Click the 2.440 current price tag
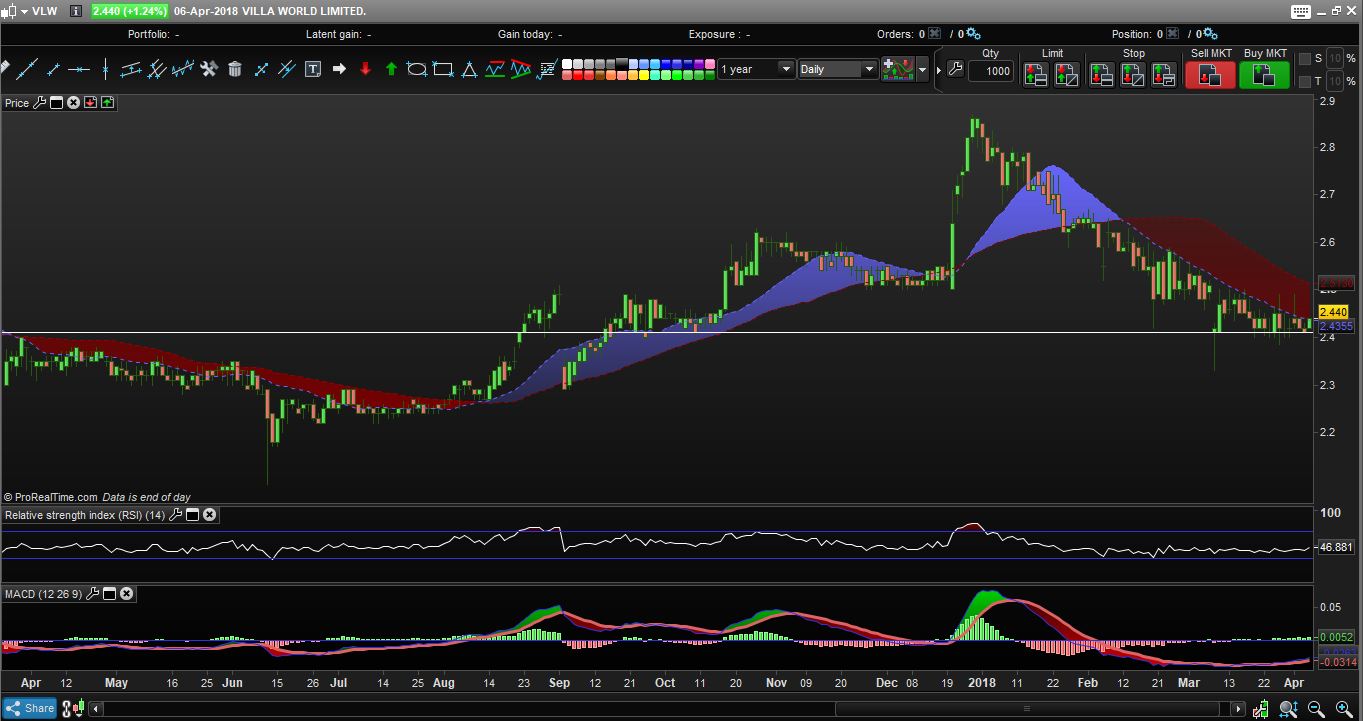Viewport: 1363px width, 721px height. coord(1334,312)
